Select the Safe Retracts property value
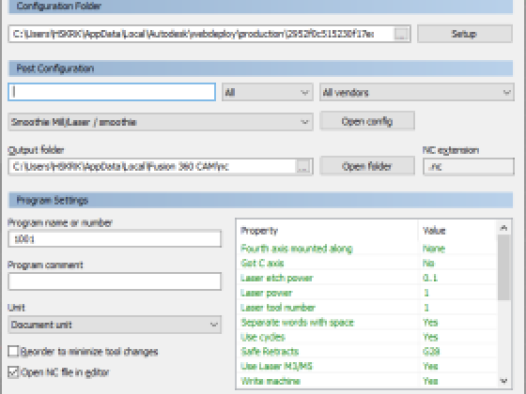The height and width of the screenshot is (394, 526). click(x=431, y=351)
